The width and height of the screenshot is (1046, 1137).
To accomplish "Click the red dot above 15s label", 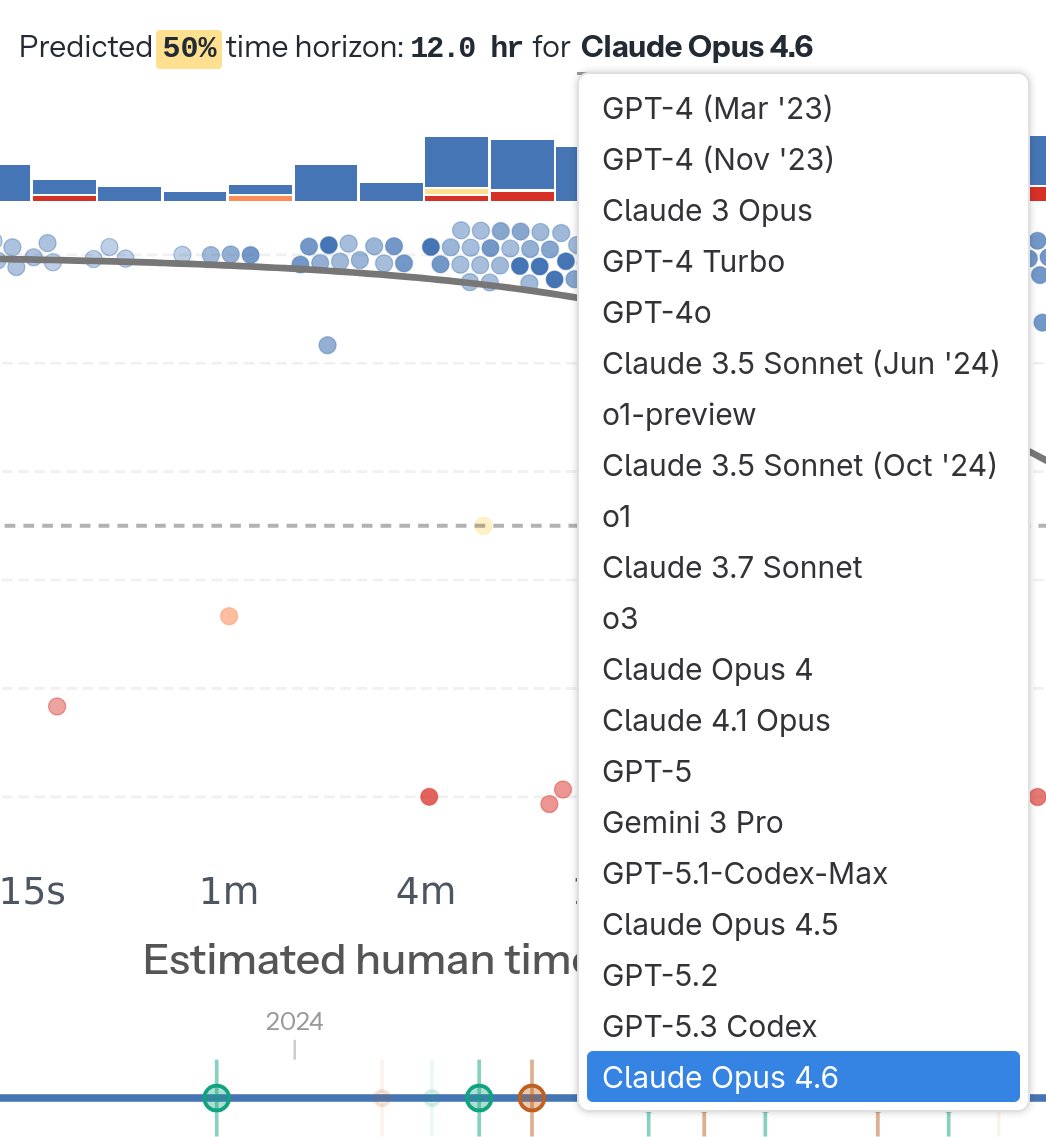I will [57, 706].
